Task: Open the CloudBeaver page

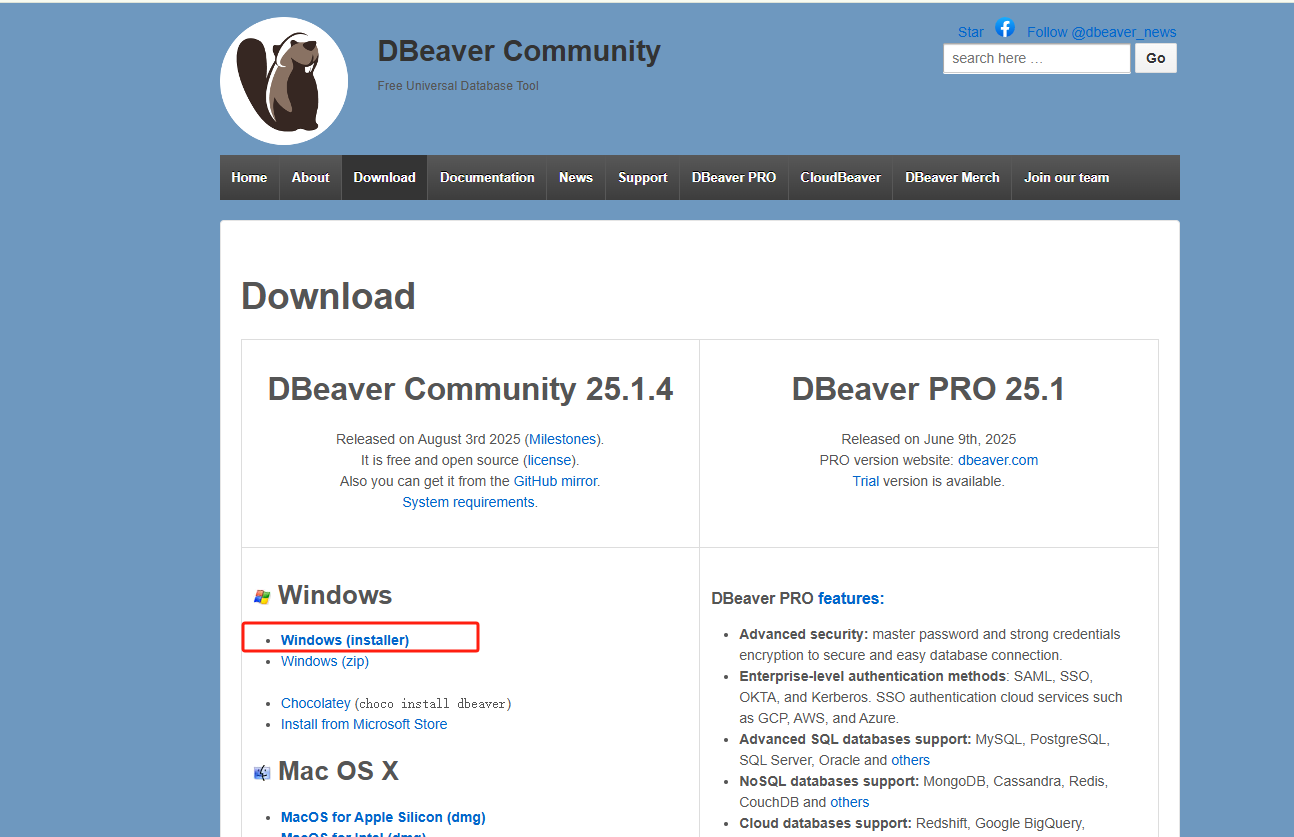Action: click(x=840, y=177)
